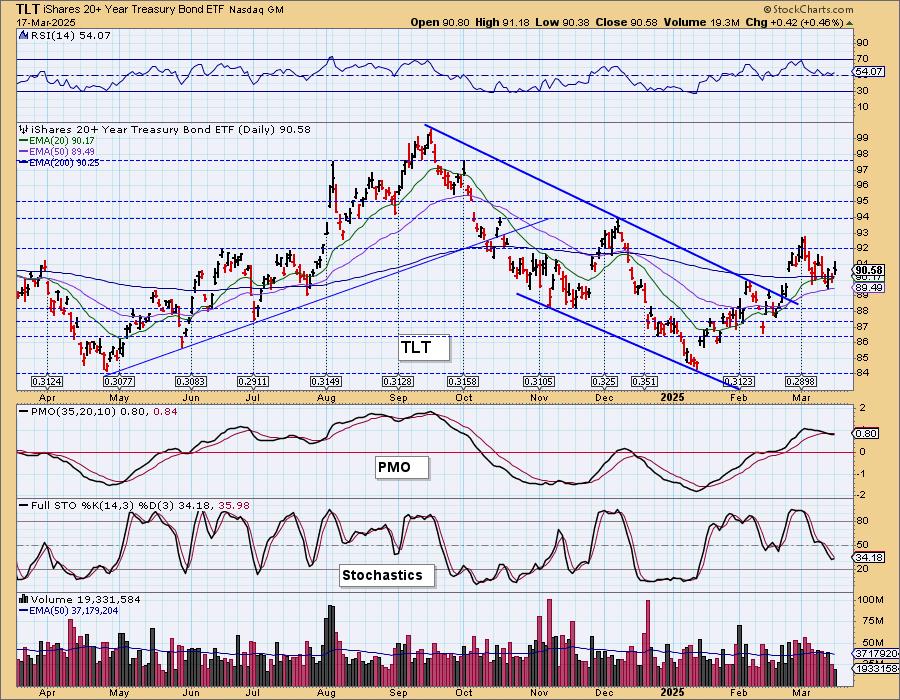Screen dimensions: 900x700
Task: Click the 0.325 yield label near December
Action: [x=604, y=382]
